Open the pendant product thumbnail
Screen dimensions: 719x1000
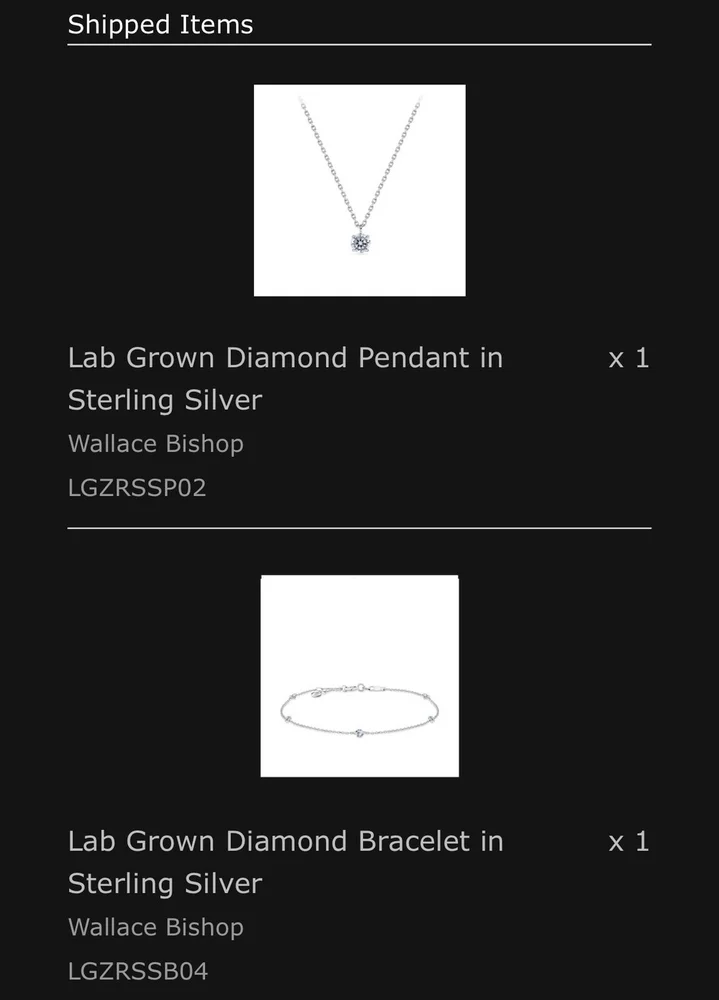[x=359, y=190]
